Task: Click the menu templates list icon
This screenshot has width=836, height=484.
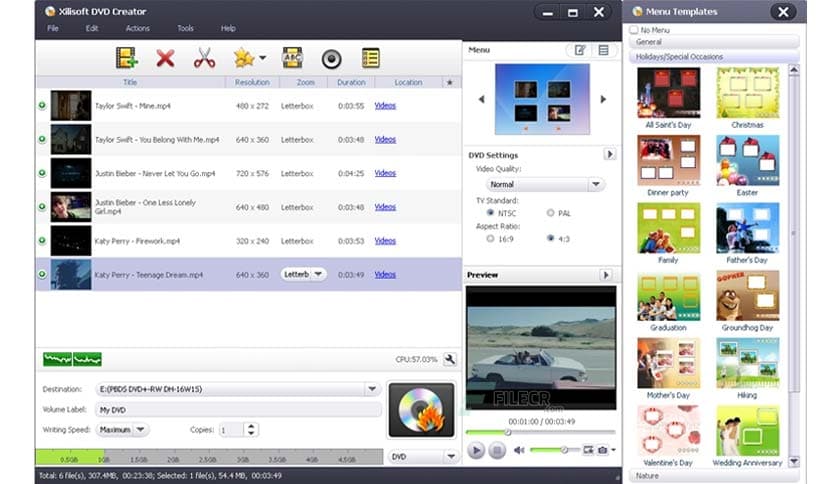Action: tap(604, 50)
